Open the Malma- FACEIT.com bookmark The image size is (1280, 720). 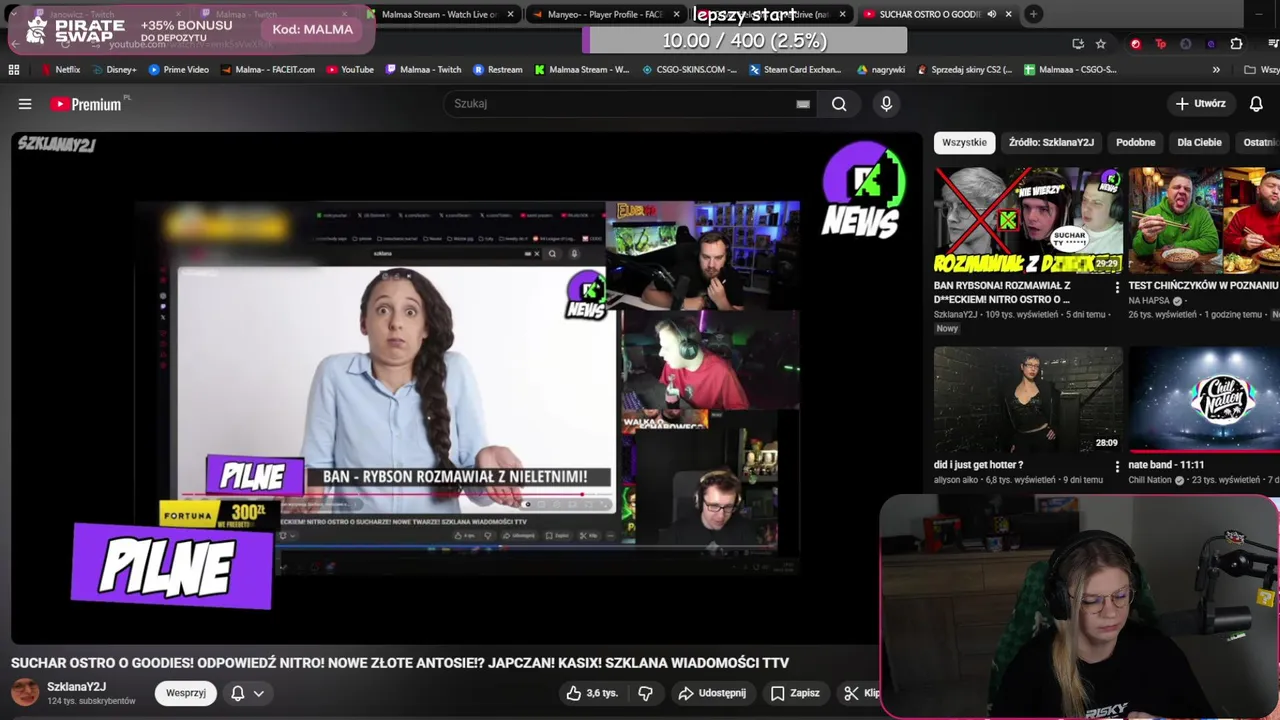[268, 70]
